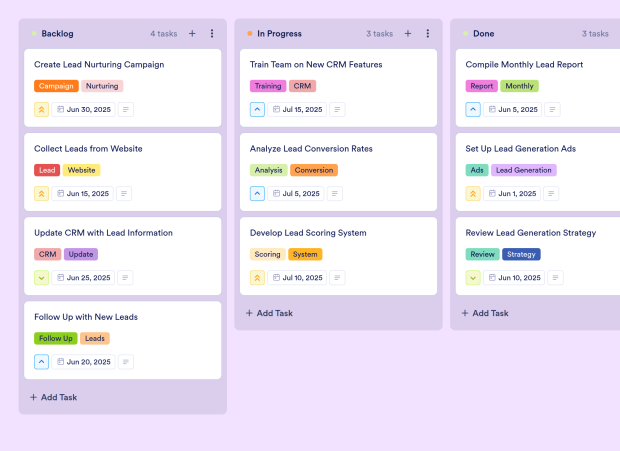Click Backlog 4 tasks counter
Viewport: 620px width, 451px height.
[x=164, y=34]
